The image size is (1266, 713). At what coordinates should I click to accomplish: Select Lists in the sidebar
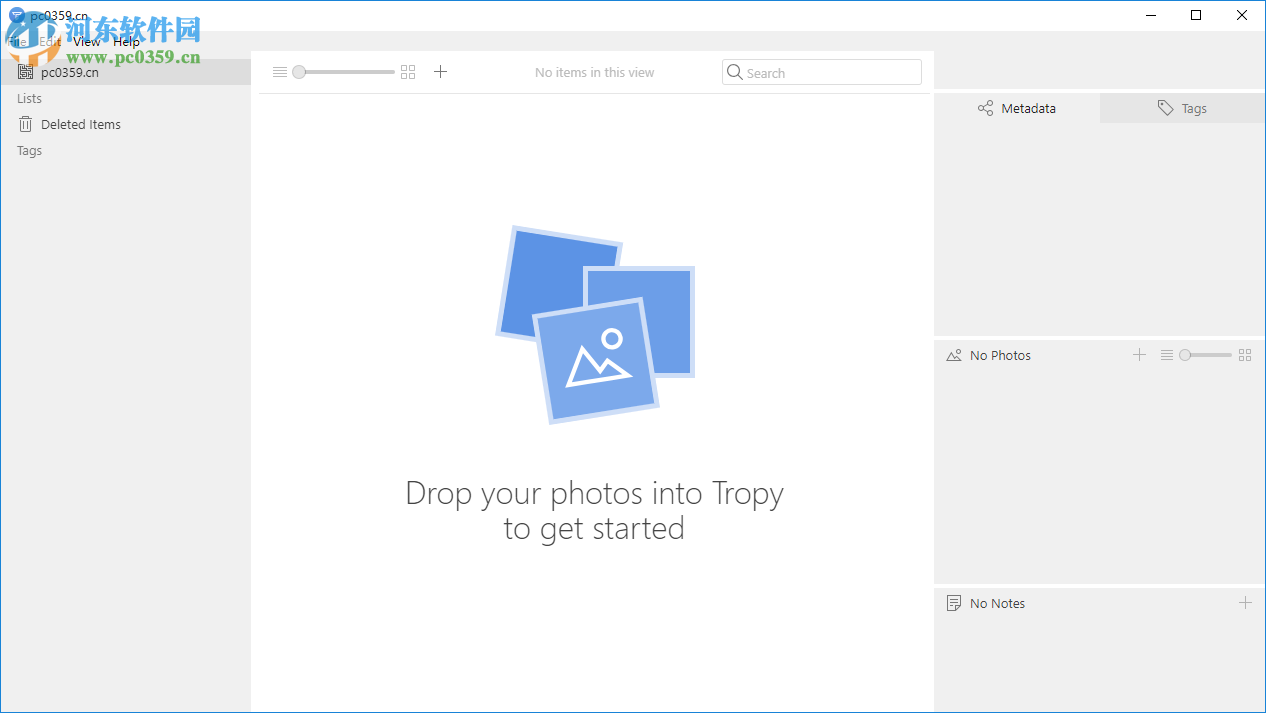[x=26, y=98]
